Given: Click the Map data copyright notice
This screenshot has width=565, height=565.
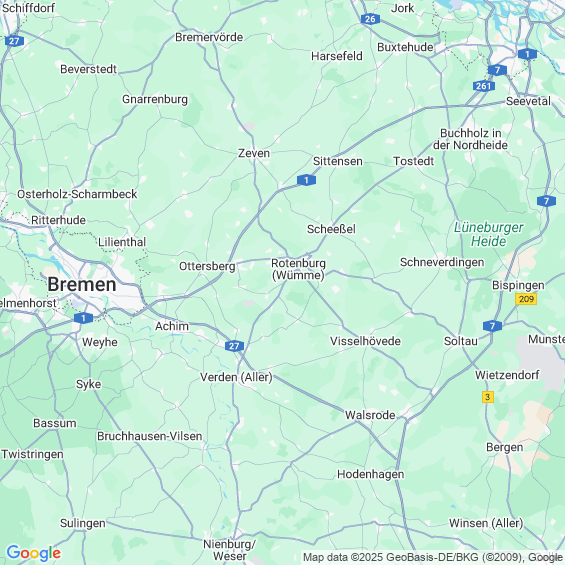Looking at the screenshot, I should pyautogui.click(x=433, y=557).
